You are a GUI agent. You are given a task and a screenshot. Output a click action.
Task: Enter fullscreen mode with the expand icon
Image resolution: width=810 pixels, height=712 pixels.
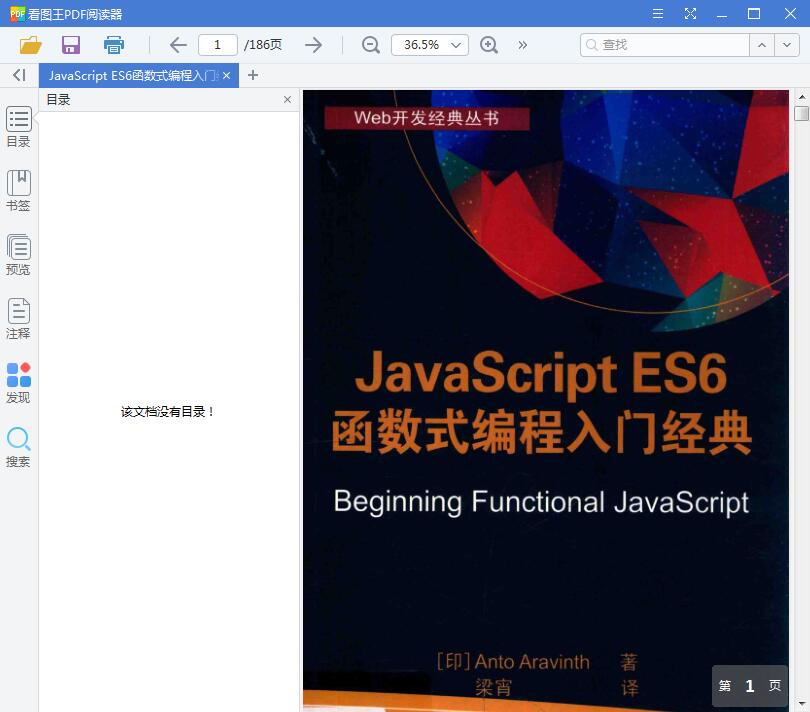(690, 13)
